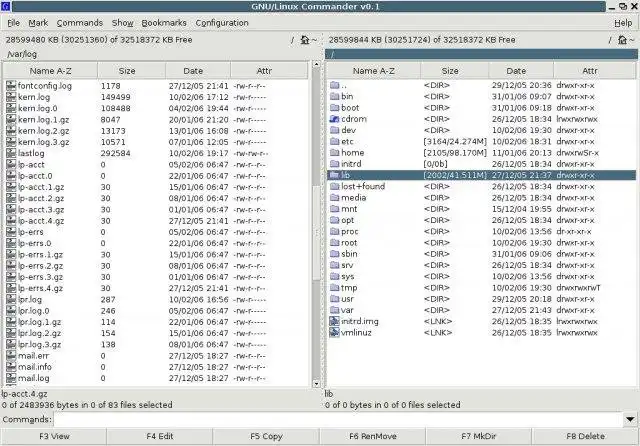Select the initrd.img link file icon
Viewport: 640px width, 446px height.
click(x=334, y=321)
